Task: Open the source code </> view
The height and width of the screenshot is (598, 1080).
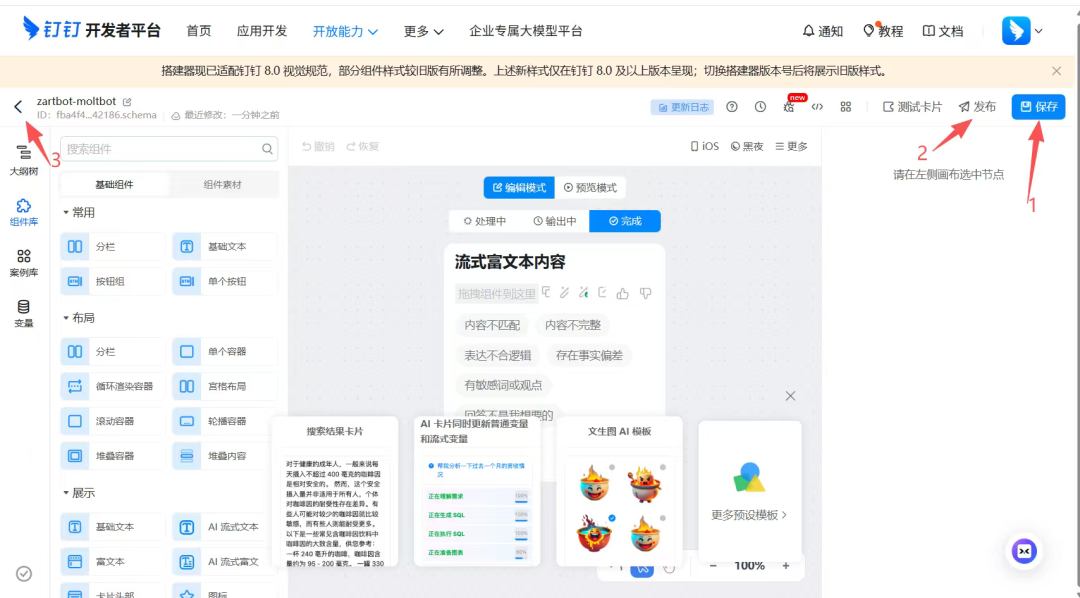Action: [817, 106]
